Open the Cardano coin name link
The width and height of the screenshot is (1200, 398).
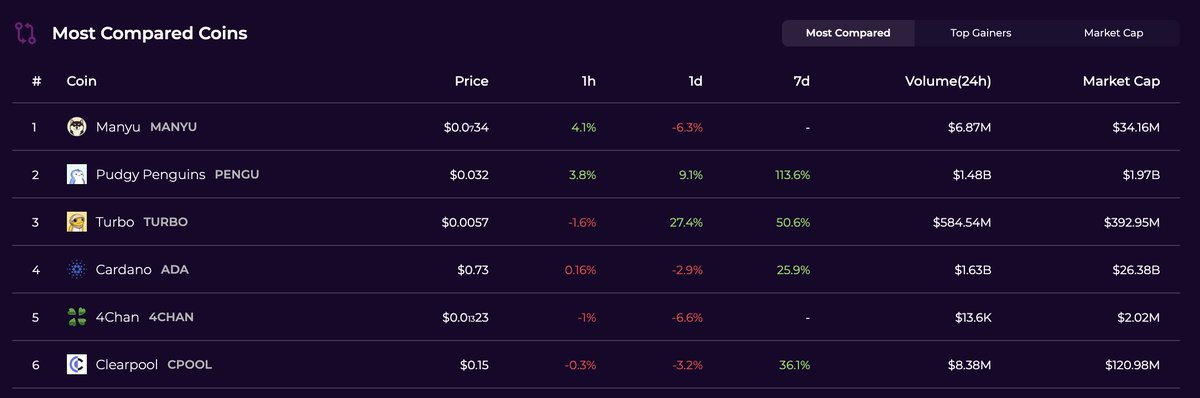(123, 269)
